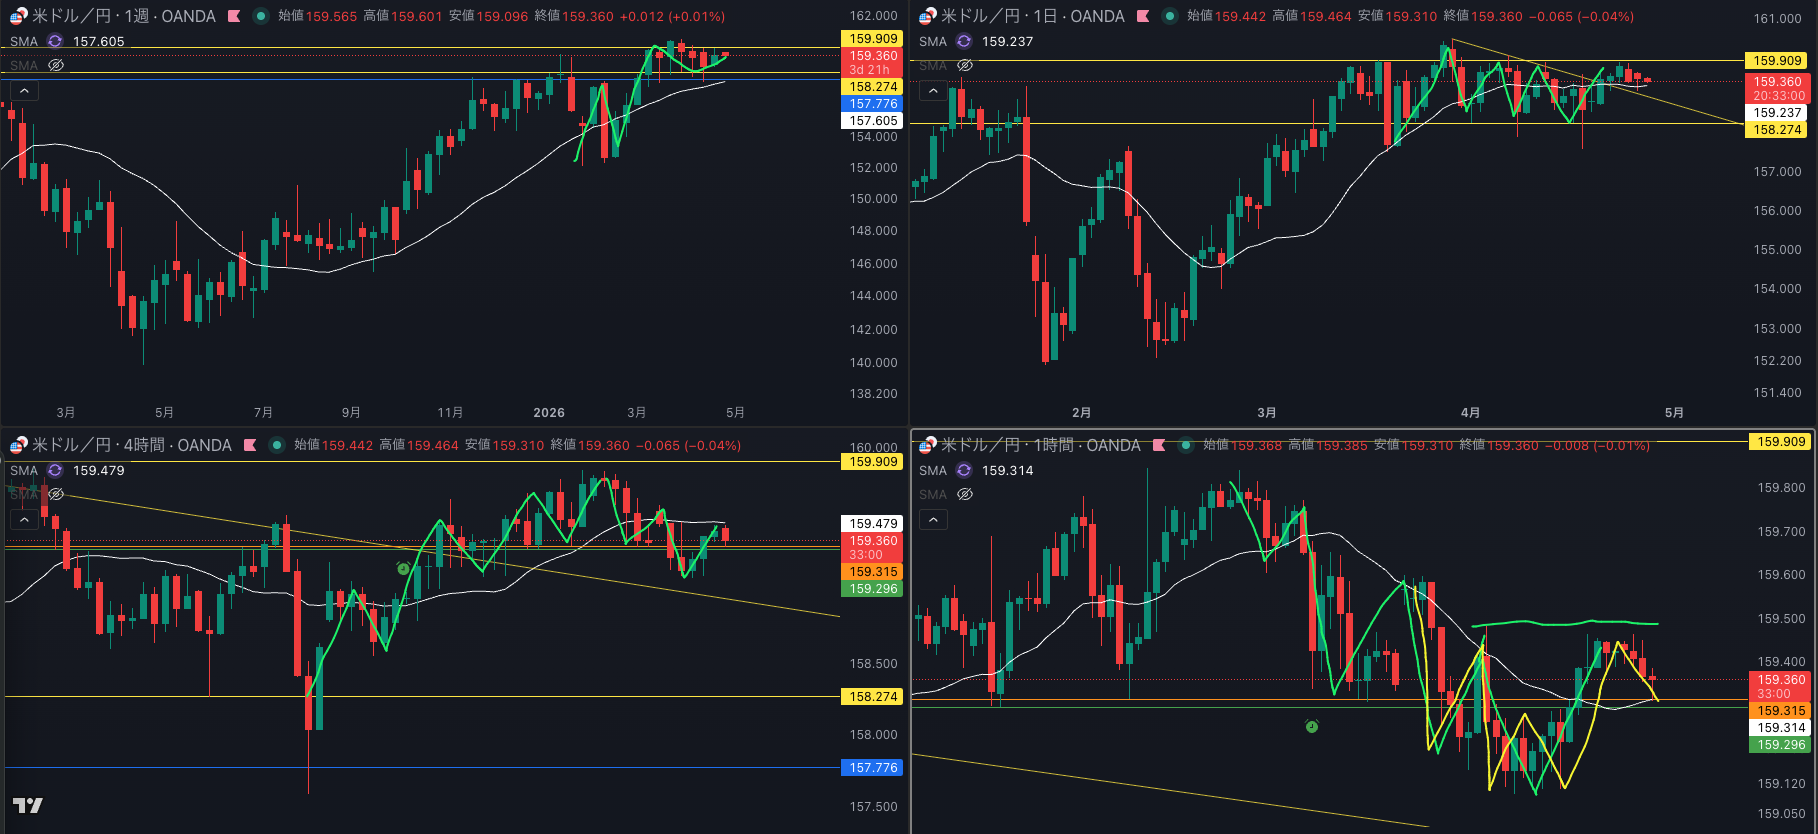Click the green event marker on the 4-hour chart
Viewport: 1818px width, 834px height.
404,569
